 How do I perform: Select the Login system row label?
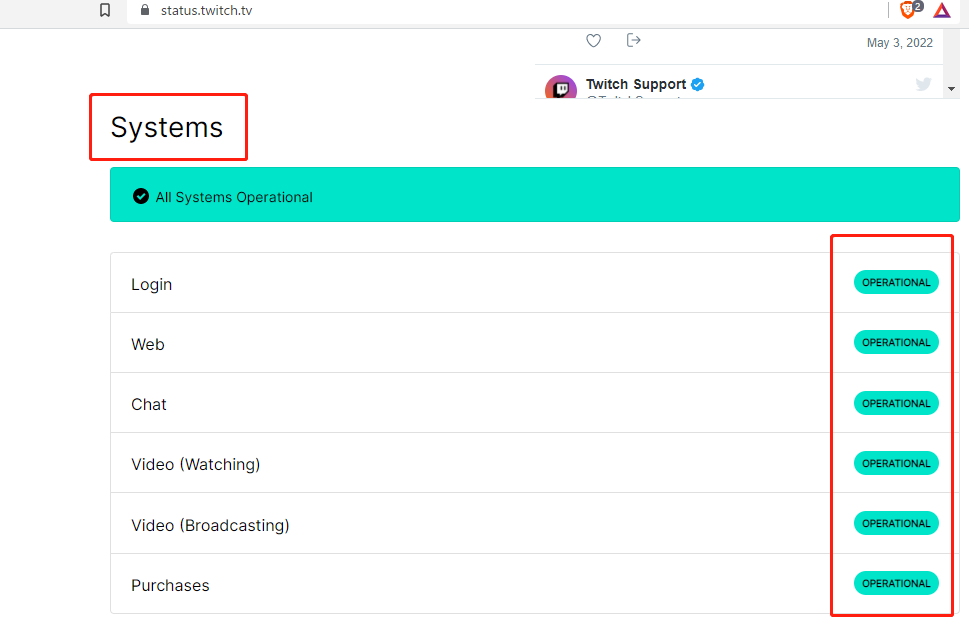[151, 284]
